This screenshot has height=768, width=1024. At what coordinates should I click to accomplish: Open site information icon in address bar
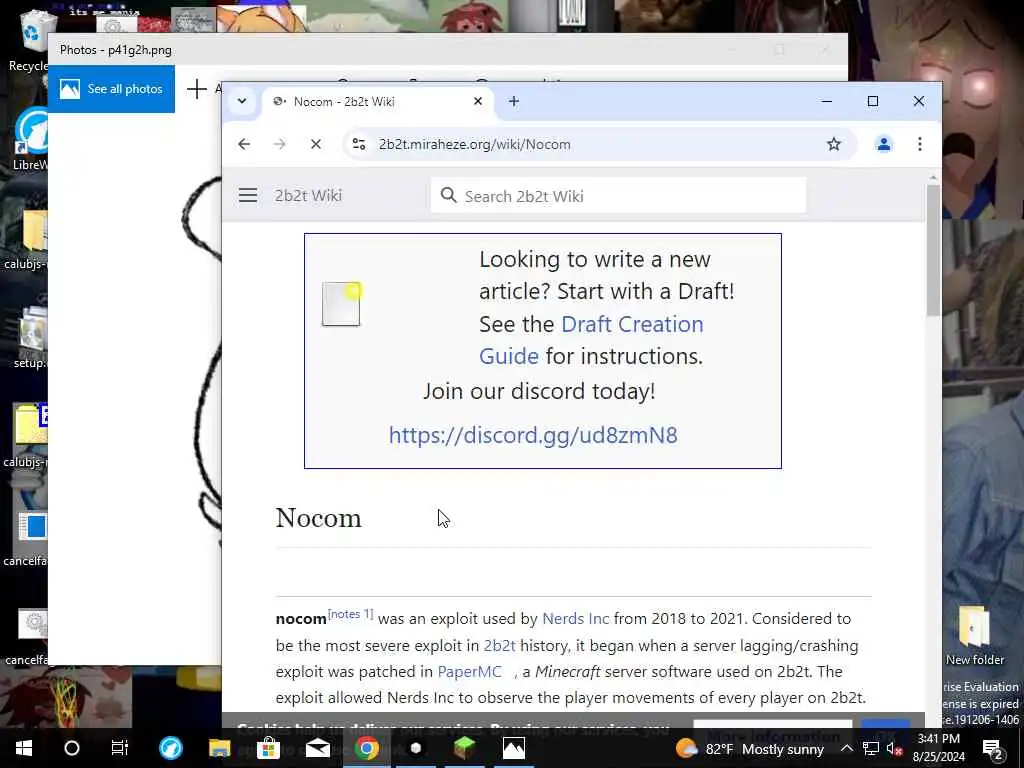tap(359, 144)
